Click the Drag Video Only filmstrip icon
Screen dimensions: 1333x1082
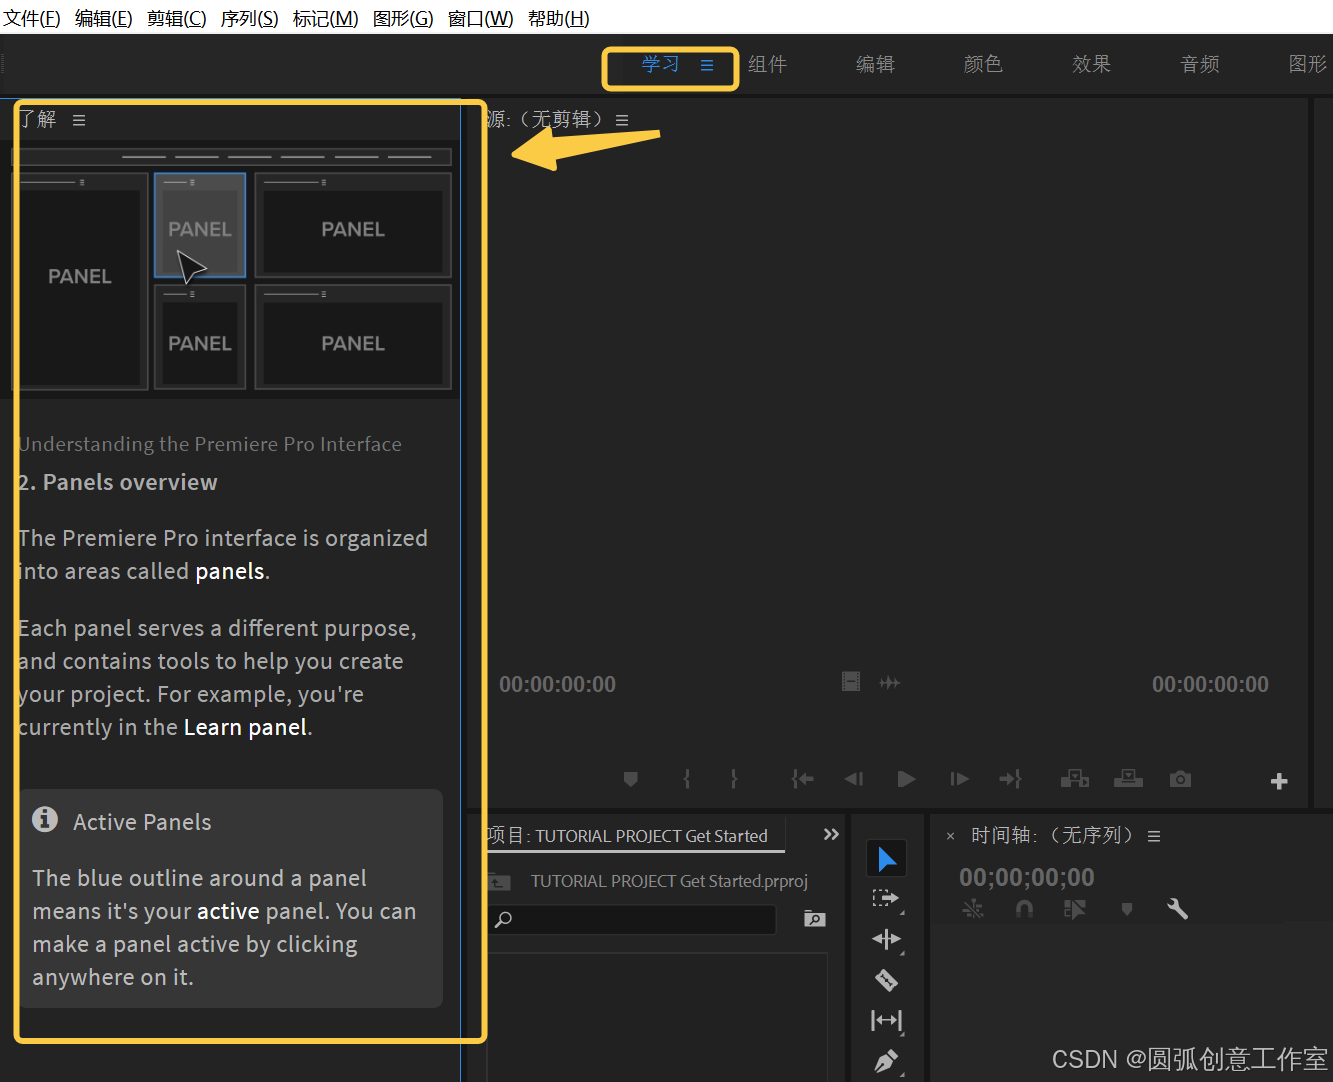tap(851, 682)
